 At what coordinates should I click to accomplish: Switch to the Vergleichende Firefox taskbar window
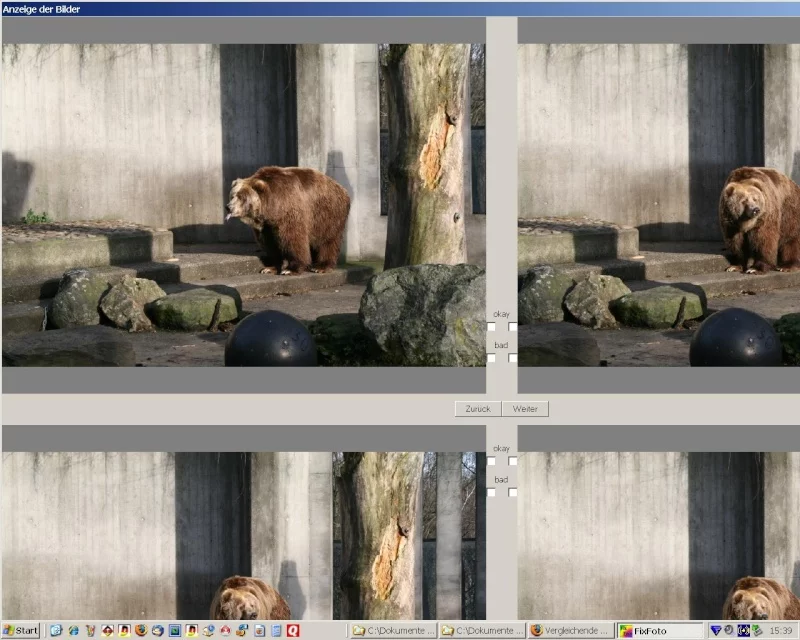tap(571, 631)
